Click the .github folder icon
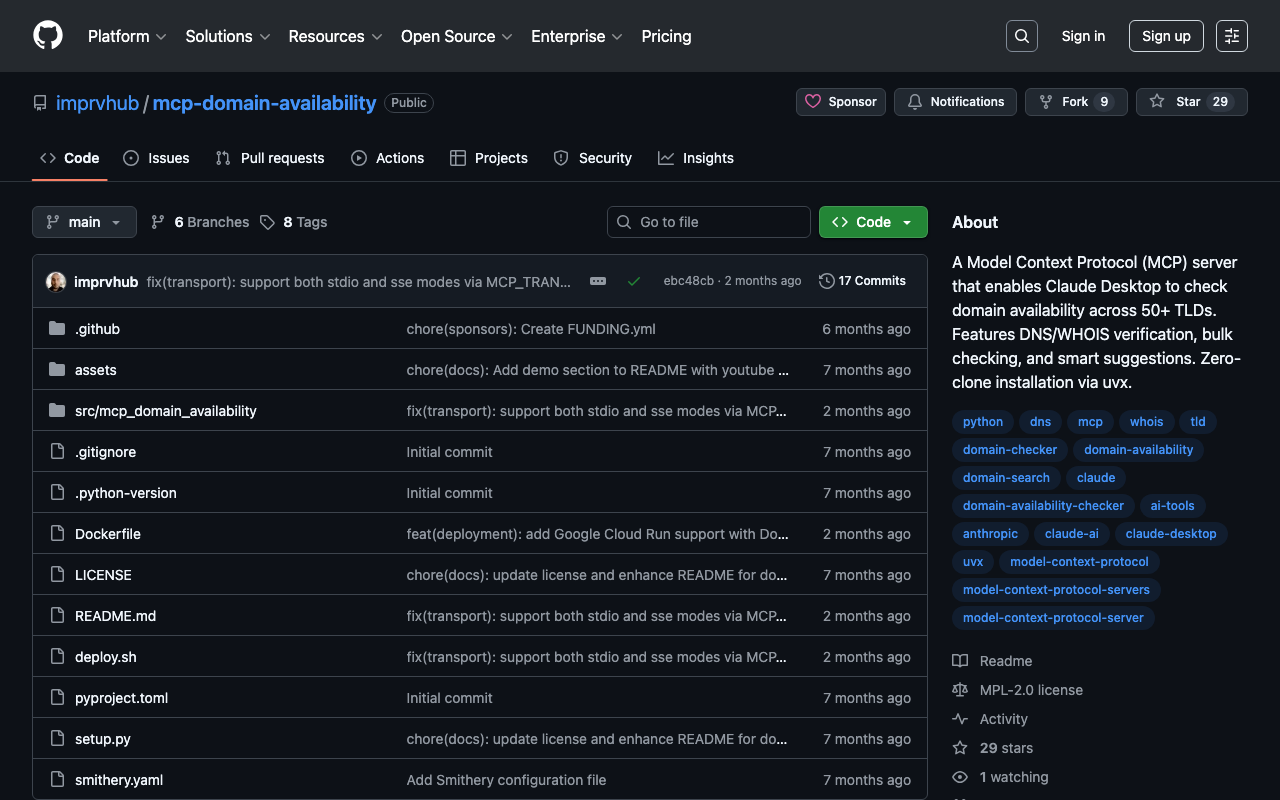 tap(57, 329)
